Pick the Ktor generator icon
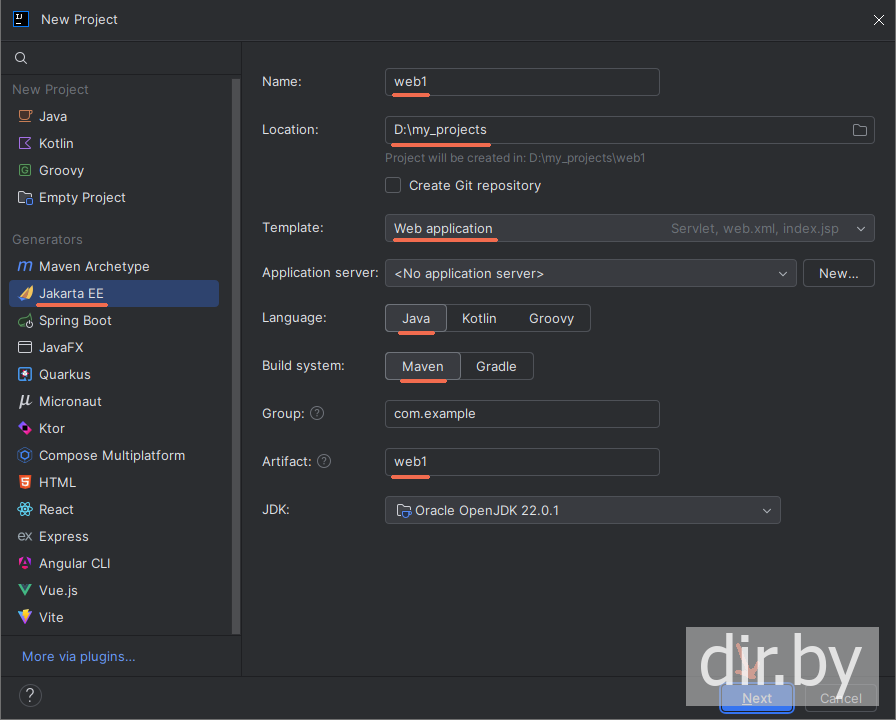 (x=25, y=429)
